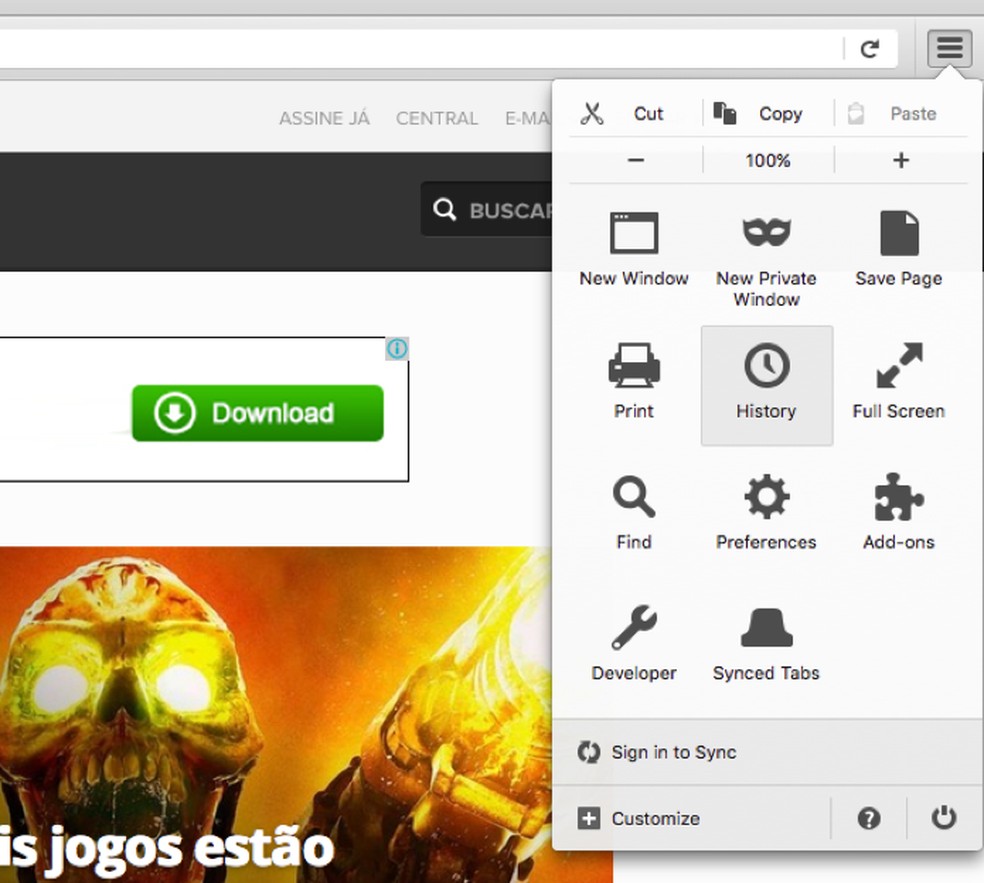The height and width of the screenshot is (883, 984).
Task: Click the green Download button
Action: (x=257, y=413)
